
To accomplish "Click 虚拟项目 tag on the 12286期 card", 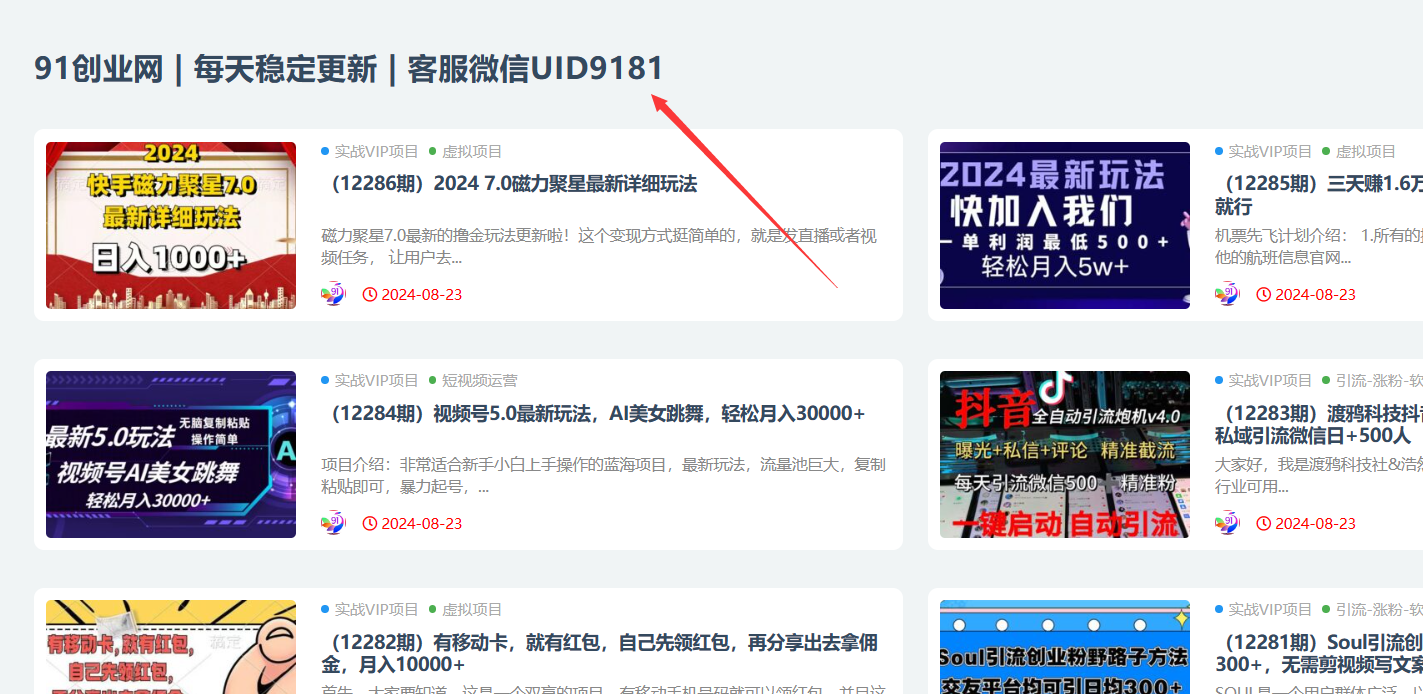I will [472, 152].
